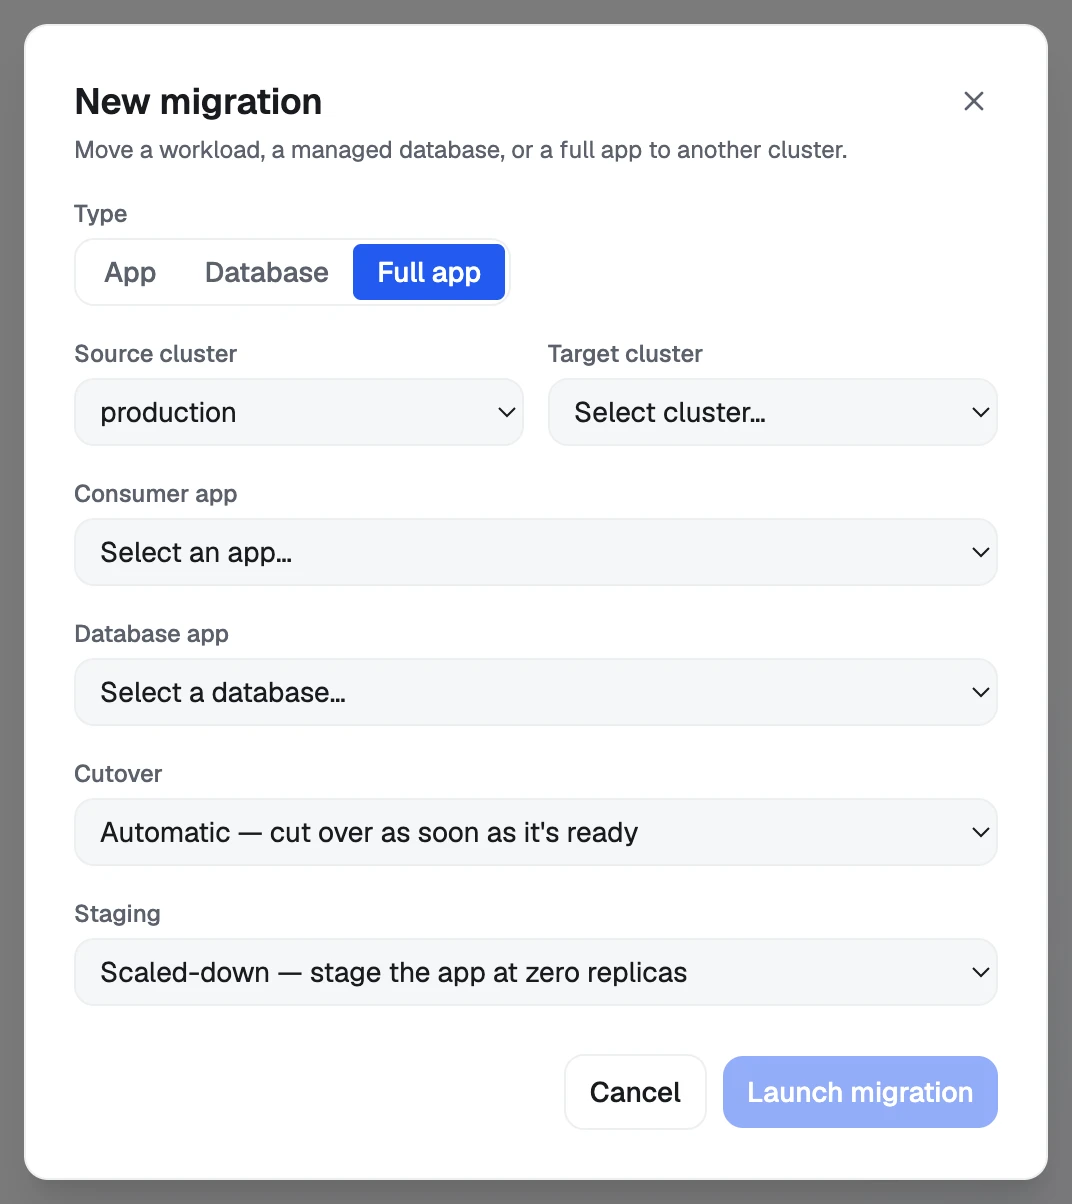This screenshot has height=1204, width=1072.
Task: Select the App migration type
Action: pos(130,272)
